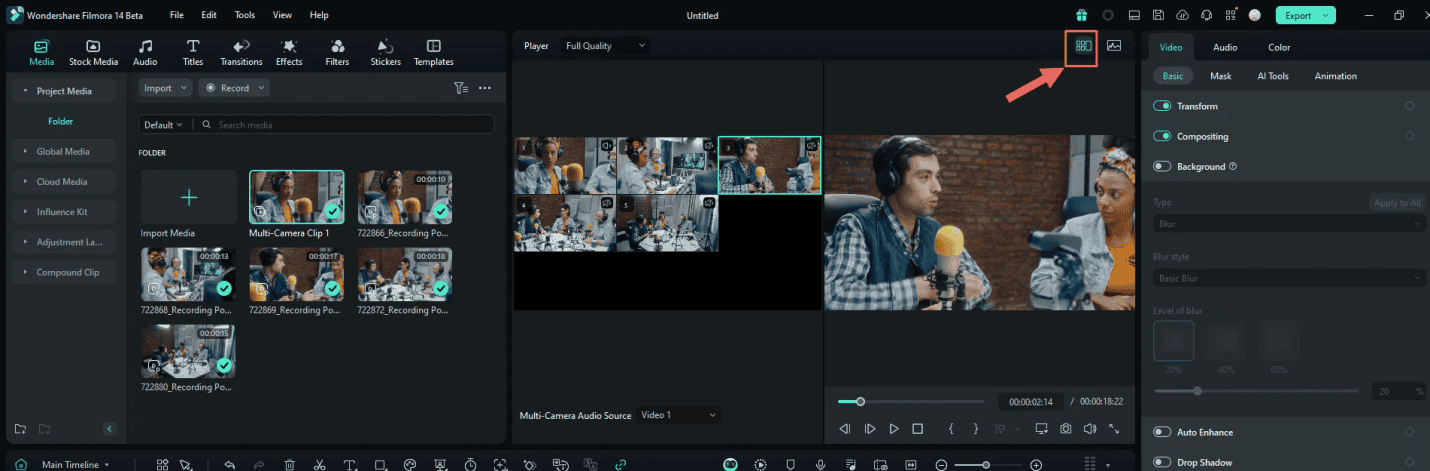Open the Edit menu
The width and height of the screenshot is (1430, 471).
click(x=209, y=15)
